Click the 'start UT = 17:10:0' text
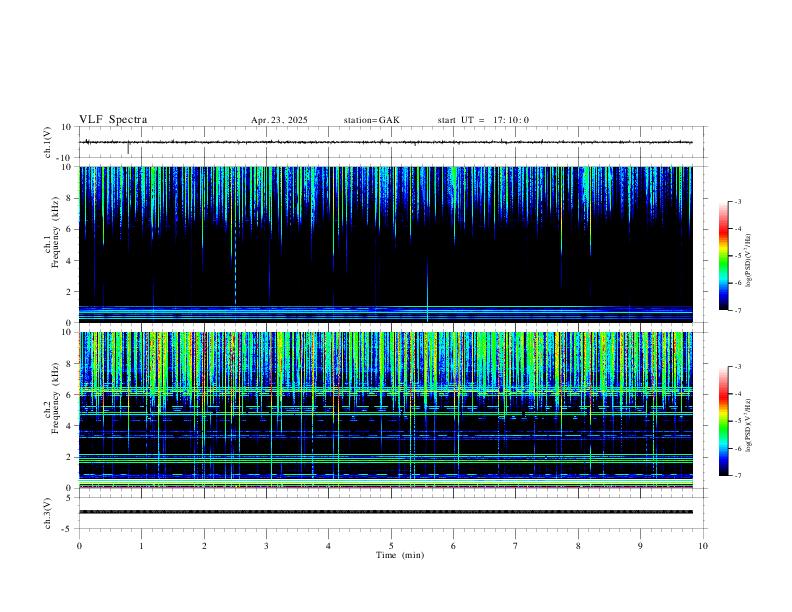The height and width of the screenshot is (612, 792). pyautogui.click(x=483, y=120)
